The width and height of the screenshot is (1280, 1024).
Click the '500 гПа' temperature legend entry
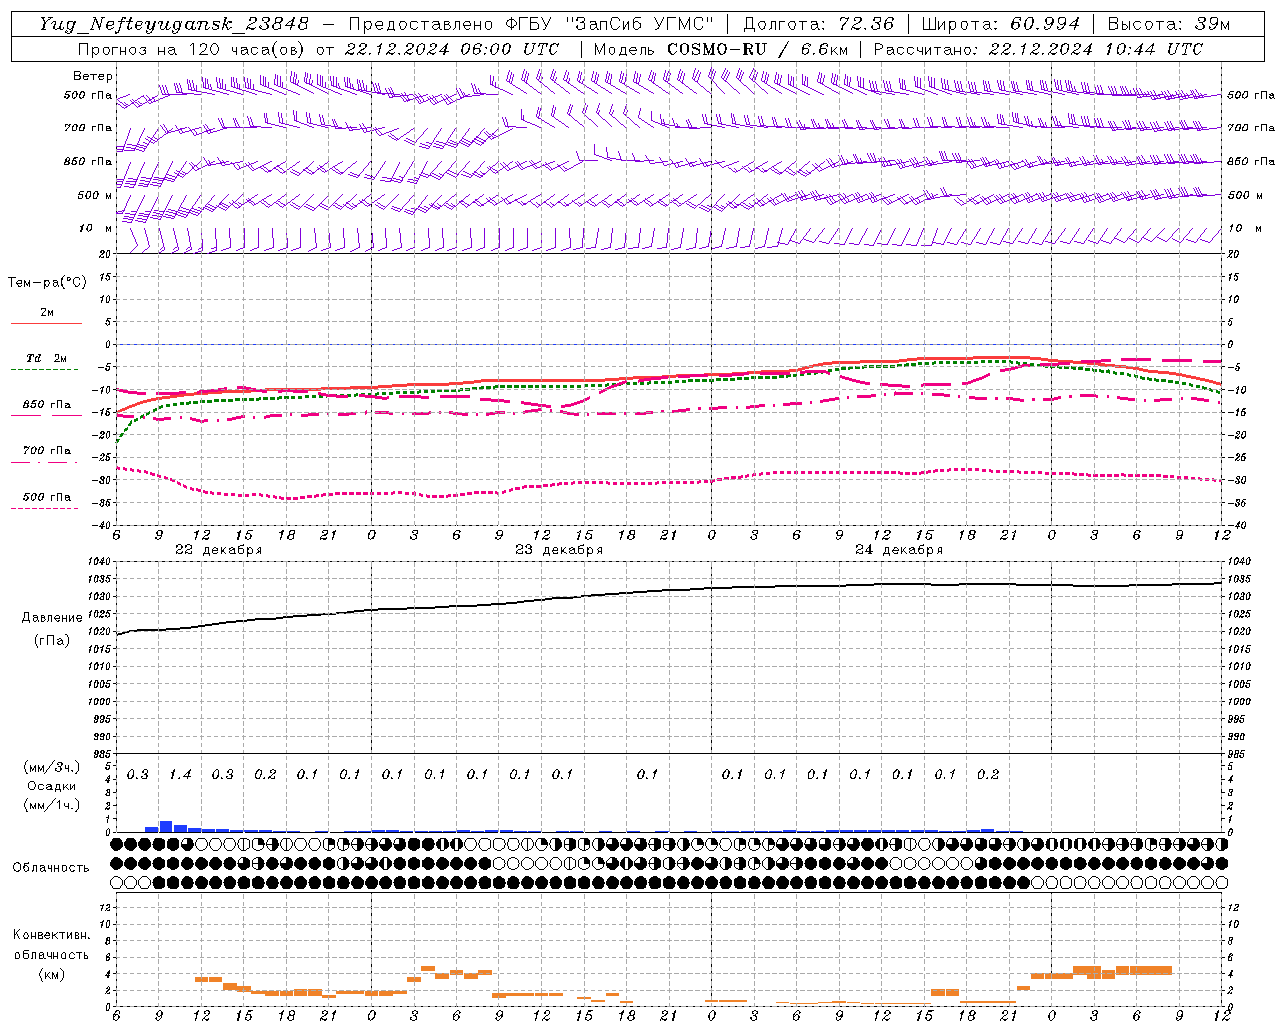(x=47, y=497)
